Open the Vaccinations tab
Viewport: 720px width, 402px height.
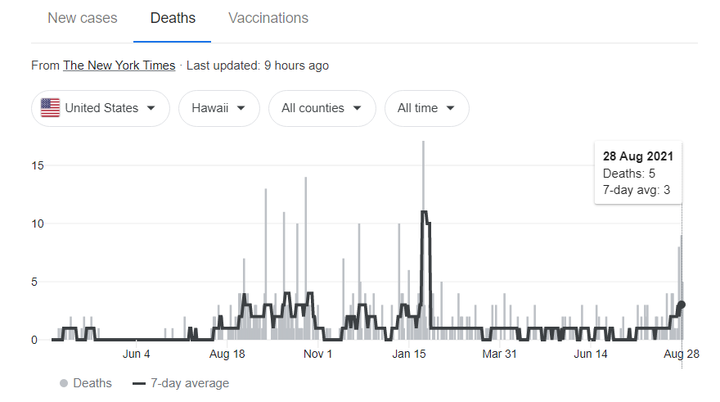click(268, 18)
